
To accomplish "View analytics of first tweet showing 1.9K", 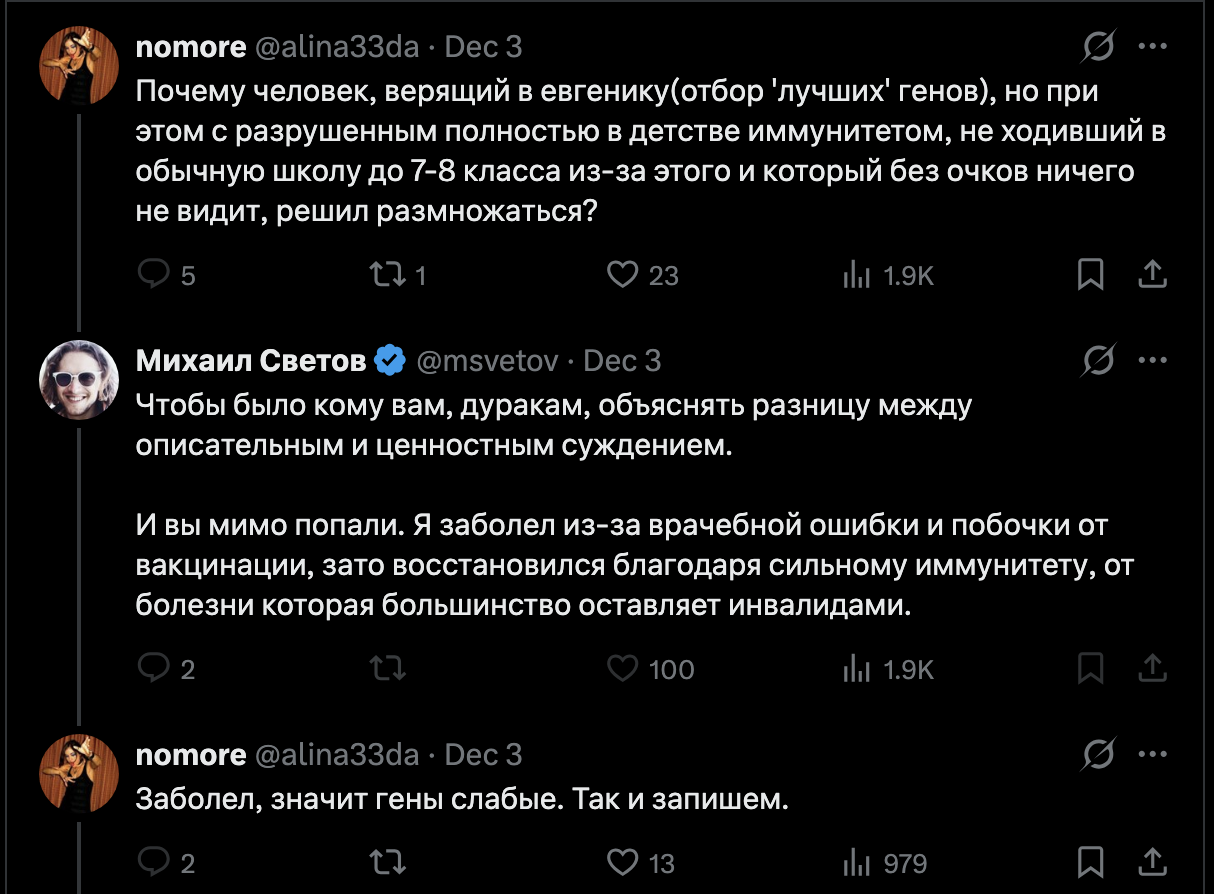I will [857, 274].
